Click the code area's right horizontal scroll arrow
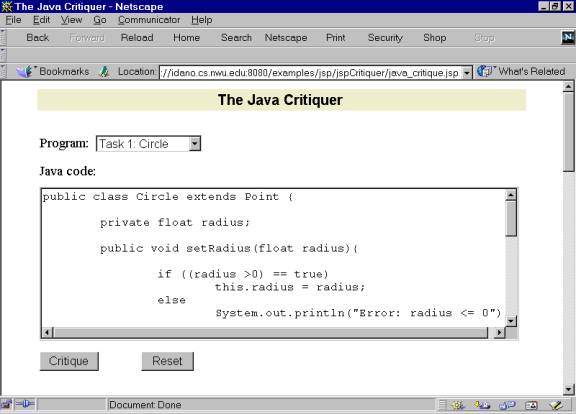Image resolution: width=576 pixels, height=414 pixels. pyautogui.click(x=499, y=333)
